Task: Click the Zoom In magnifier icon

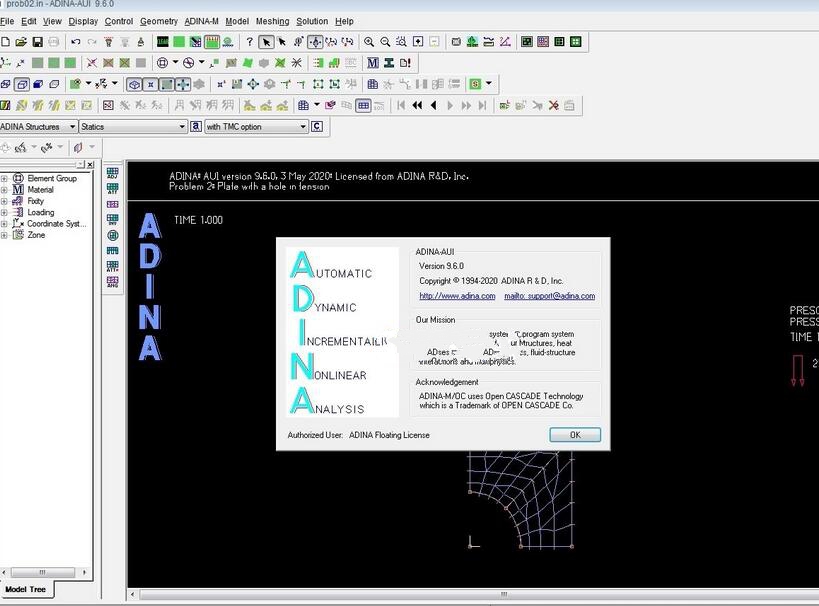Action: [x=369, y=42]
